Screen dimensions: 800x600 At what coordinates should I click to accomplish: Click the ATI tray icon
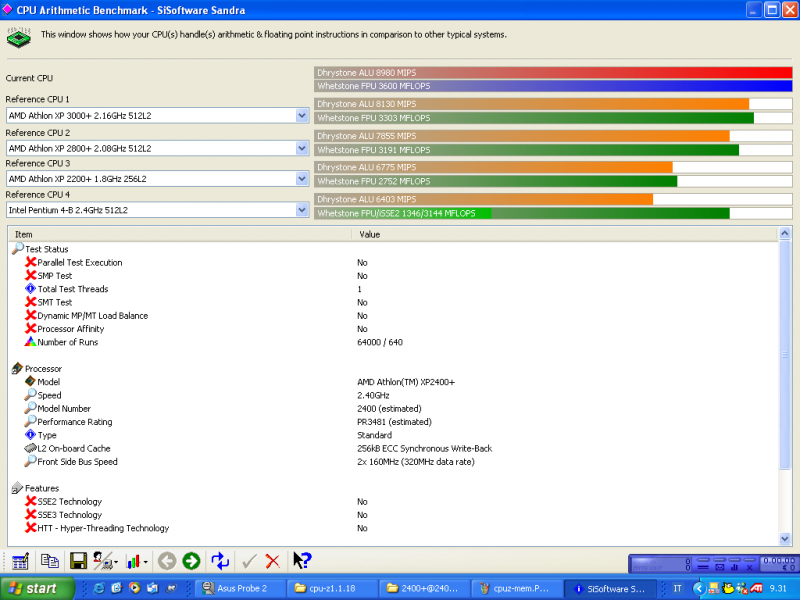pyautogui.click(x=757, y=588)
